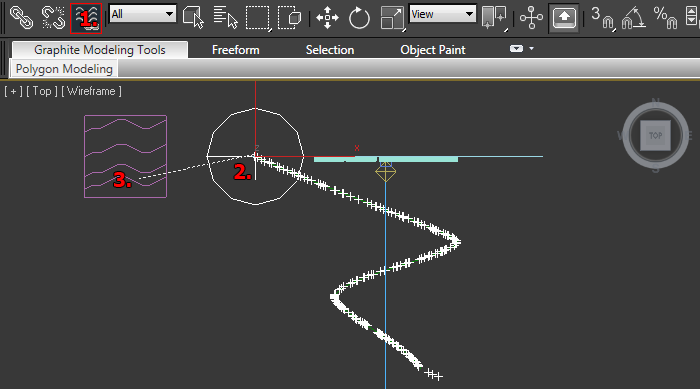Screen dimensions: 700x389
Task: Click the TOP face of ViewCube
Action: click(655, 135)
